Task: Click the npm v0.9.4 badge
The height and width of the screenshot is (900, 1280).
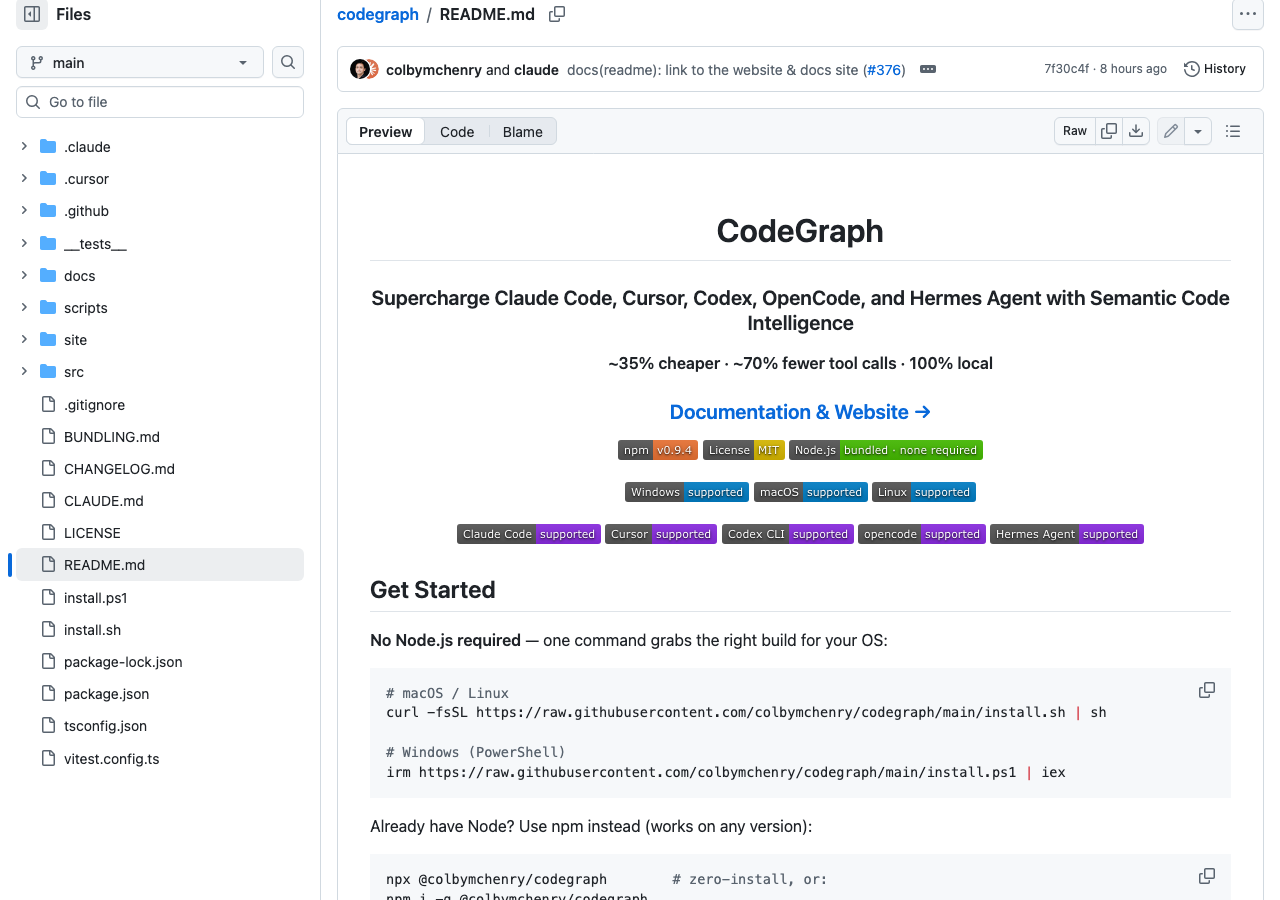Action: coord(658,450)
